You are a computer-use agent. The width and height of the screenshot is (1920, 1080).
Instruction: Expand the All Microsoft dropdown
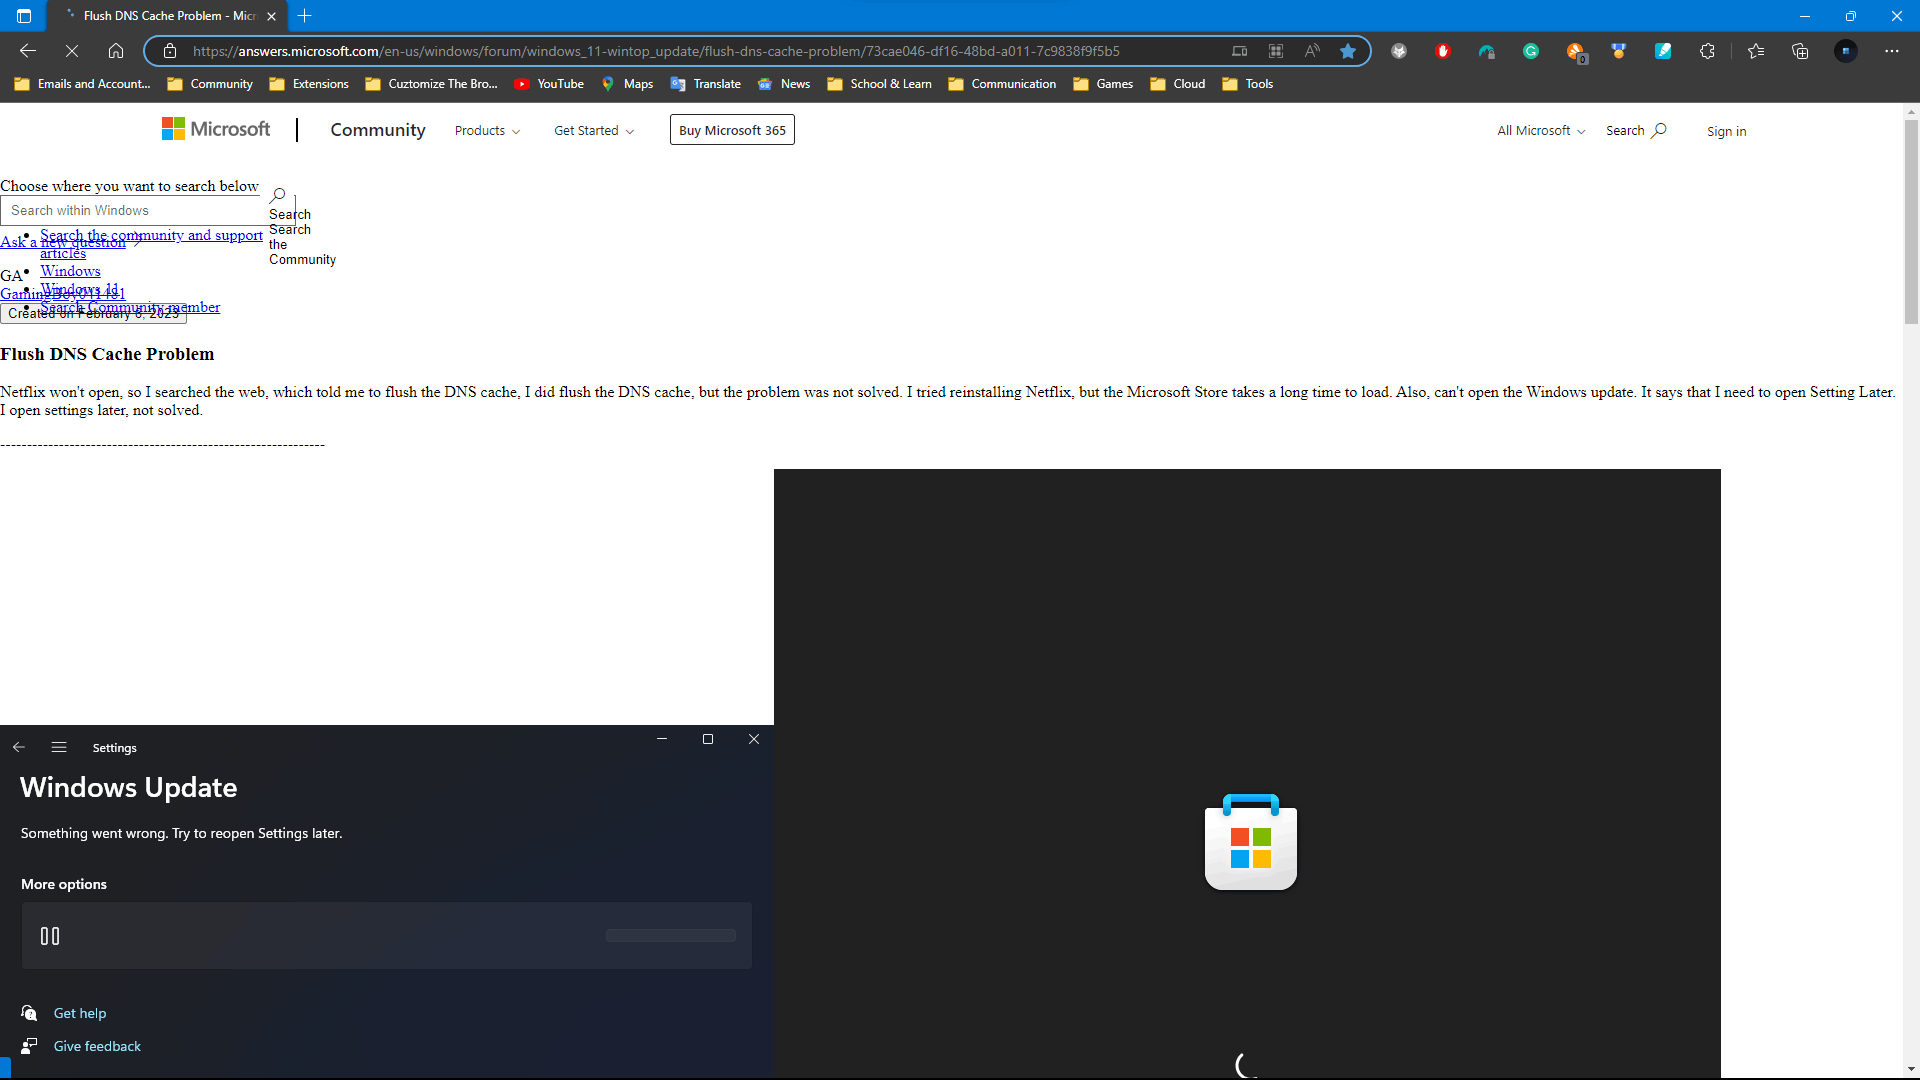pos(1540,131)
